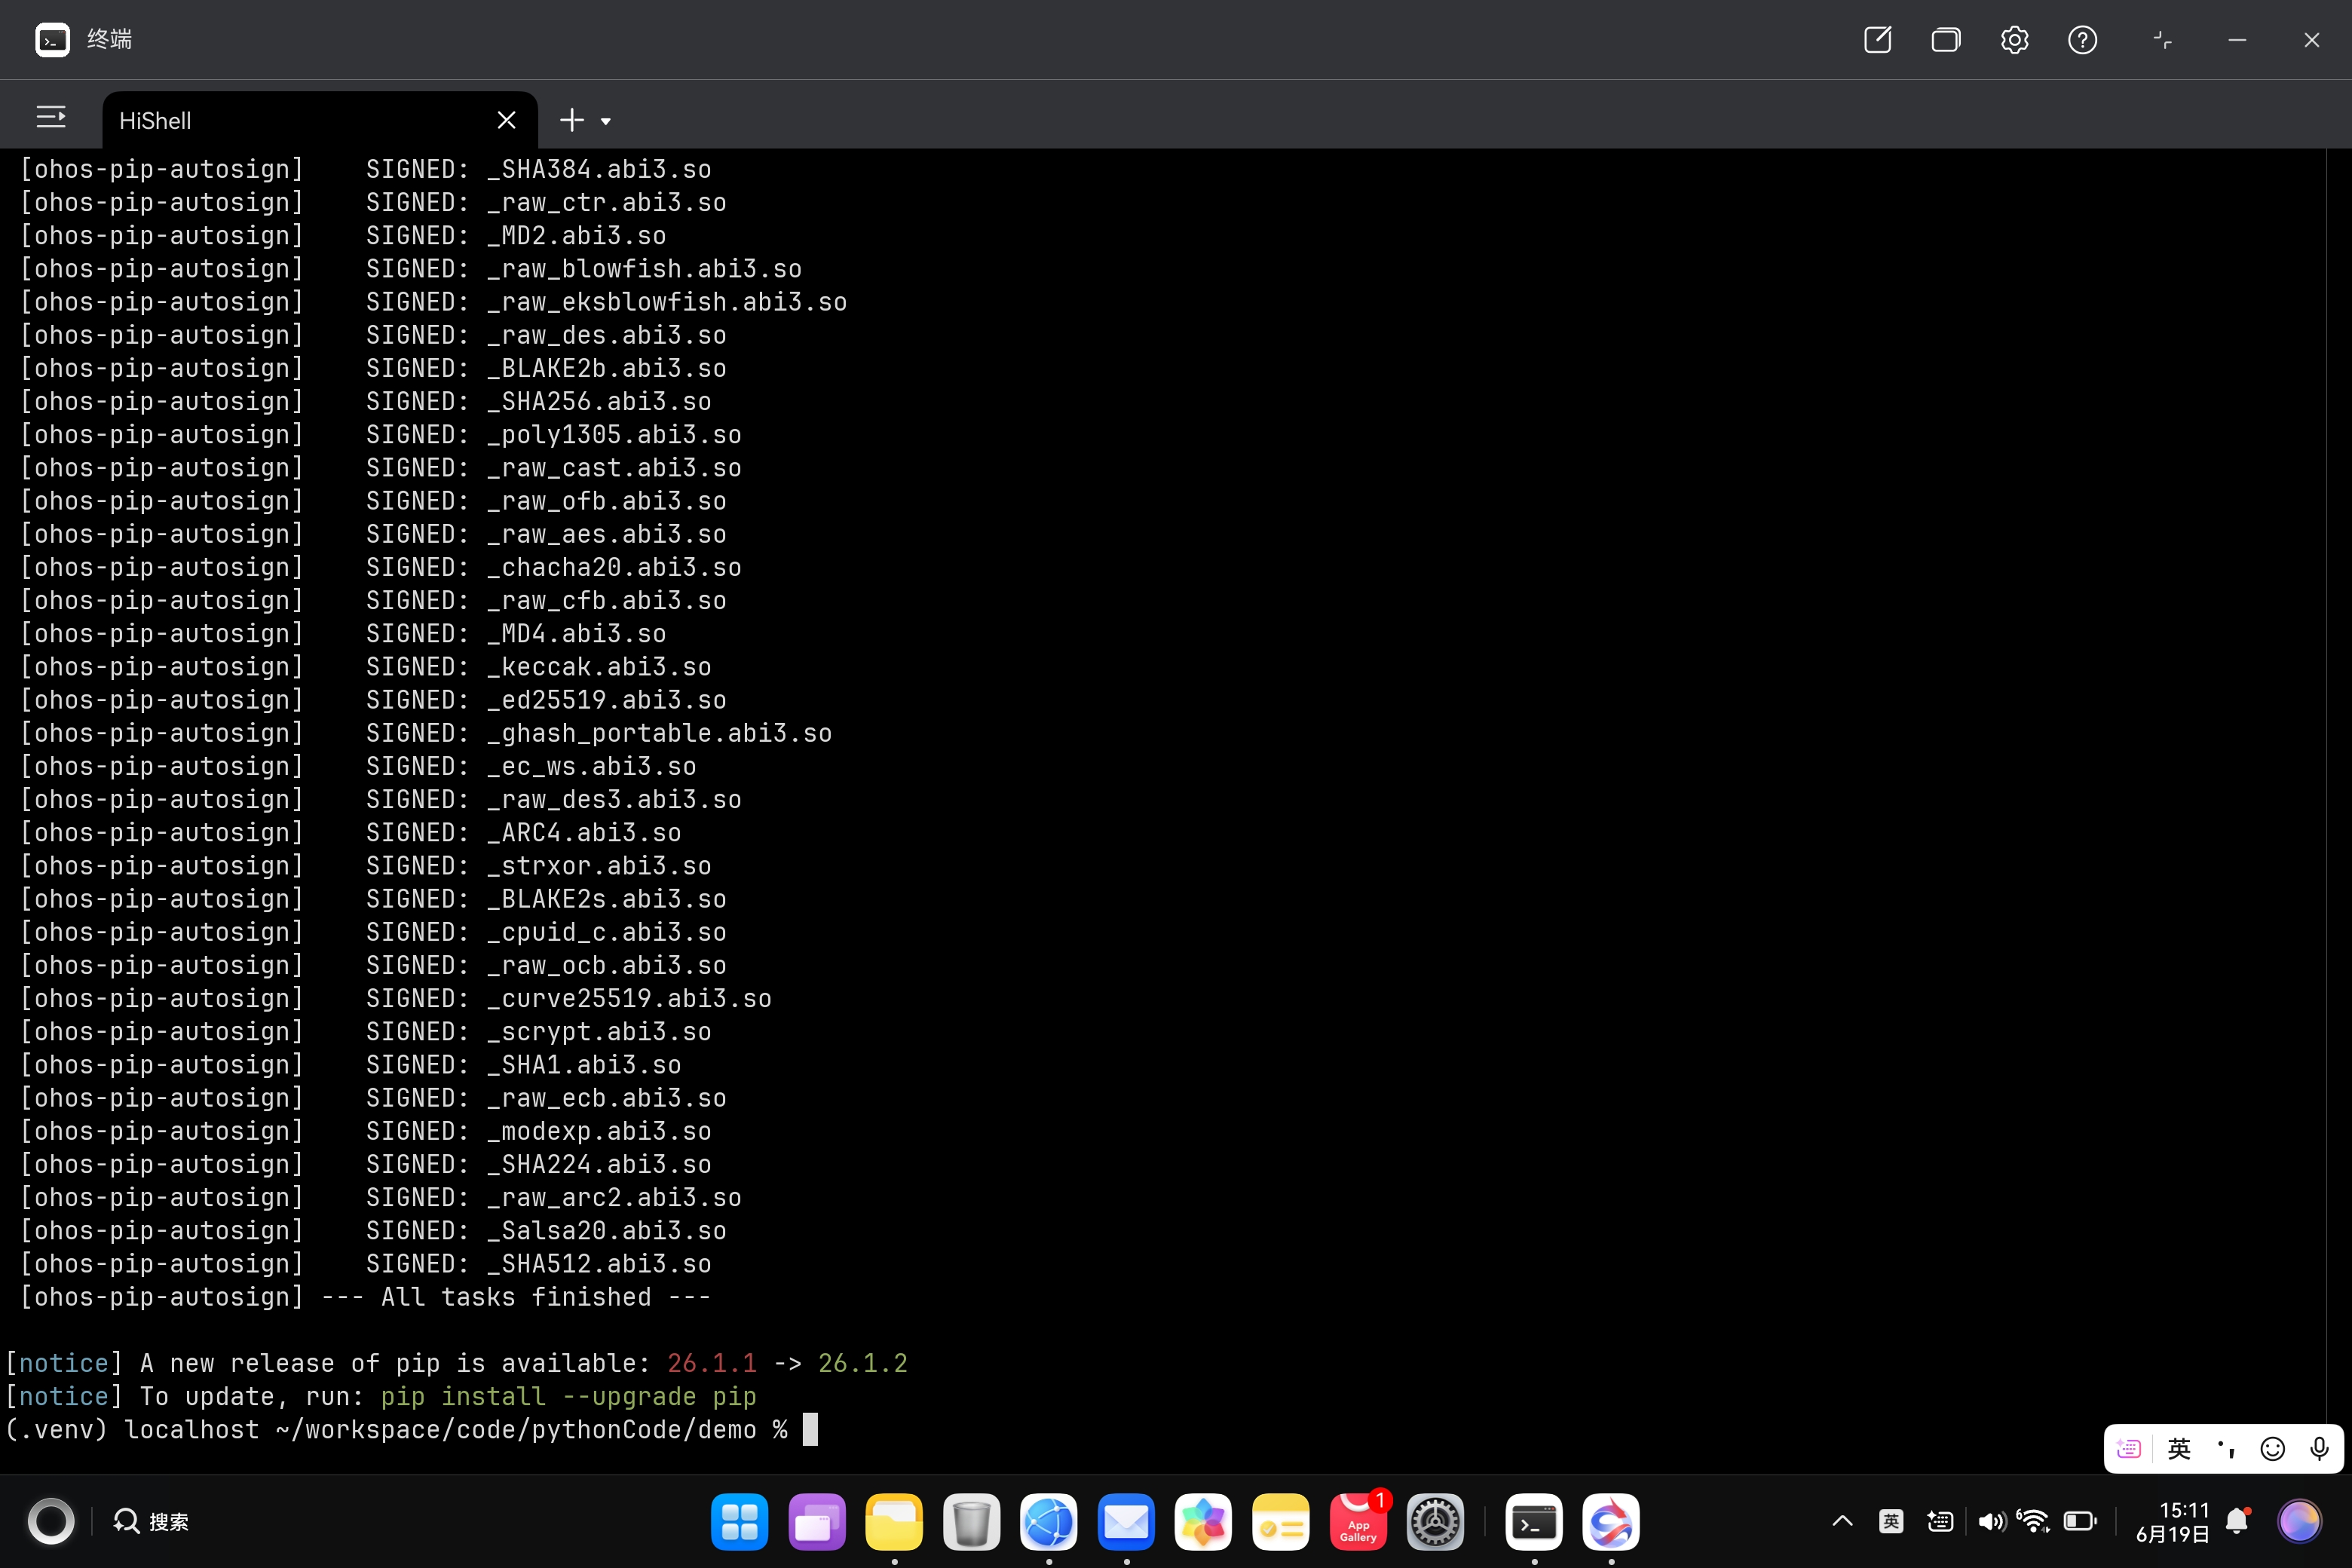The width and height of the screenshot is (2352, 1568).
Task: Open the launcher circle button in dock
Action: (x=51, y=1521)
